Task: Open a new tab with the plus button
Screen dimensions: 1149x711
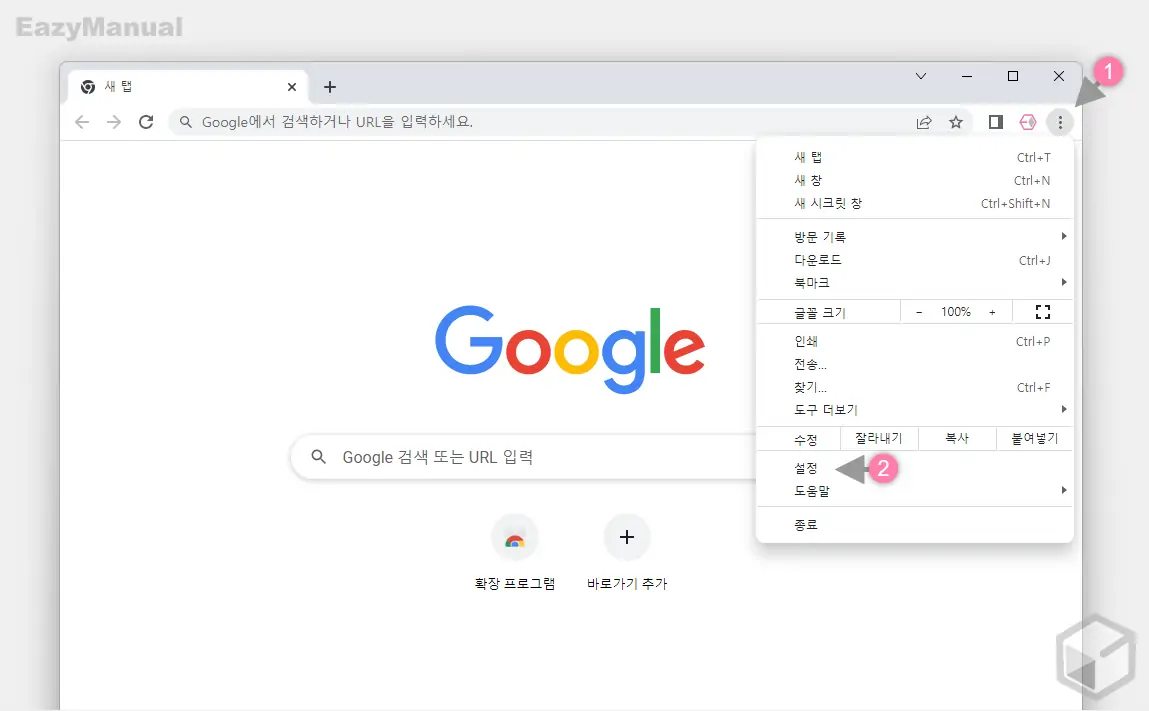Action: point(330,87)
